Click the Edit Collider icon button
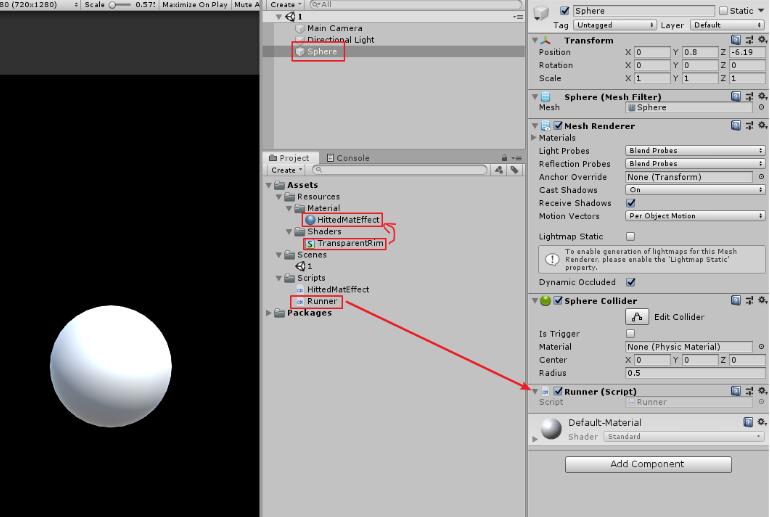The height and width of the screenshot is (517, 770). tap(637, 317)
